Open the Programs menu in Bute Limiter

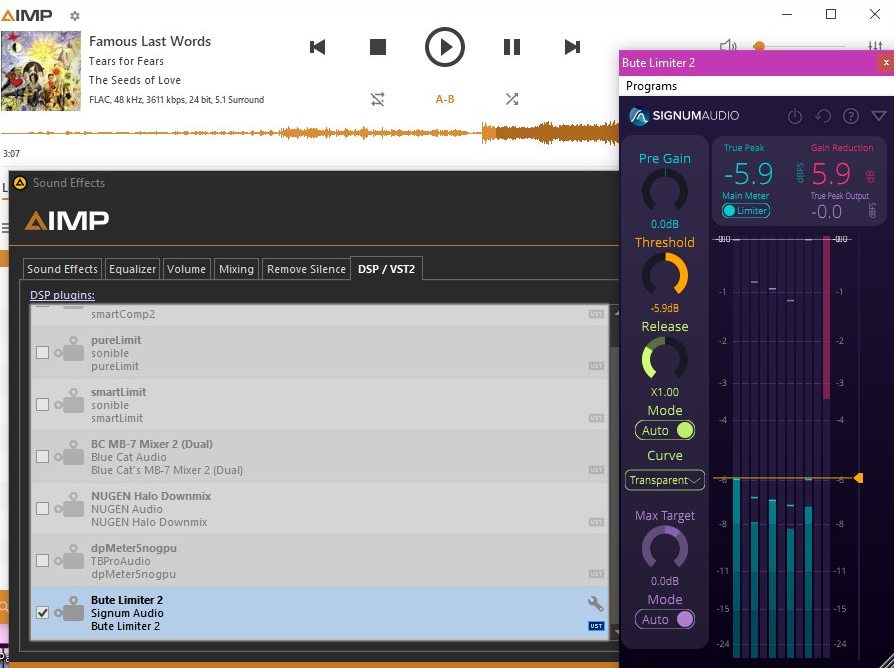point(651,86)
